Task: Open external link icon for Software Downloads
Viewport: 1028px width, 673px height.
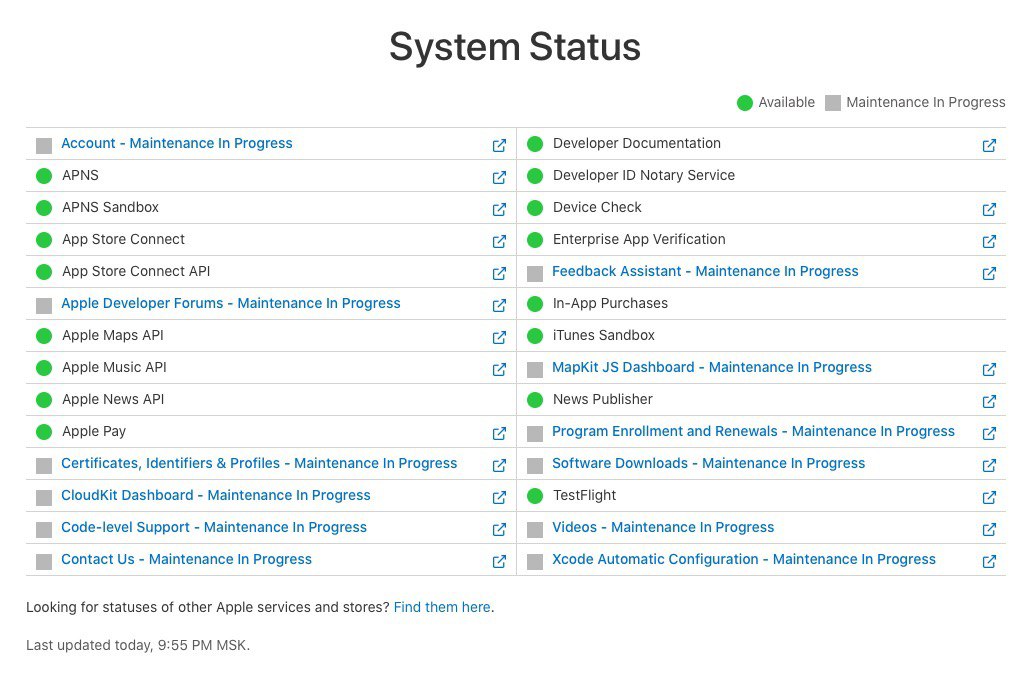Action: (x=989, y=465)
